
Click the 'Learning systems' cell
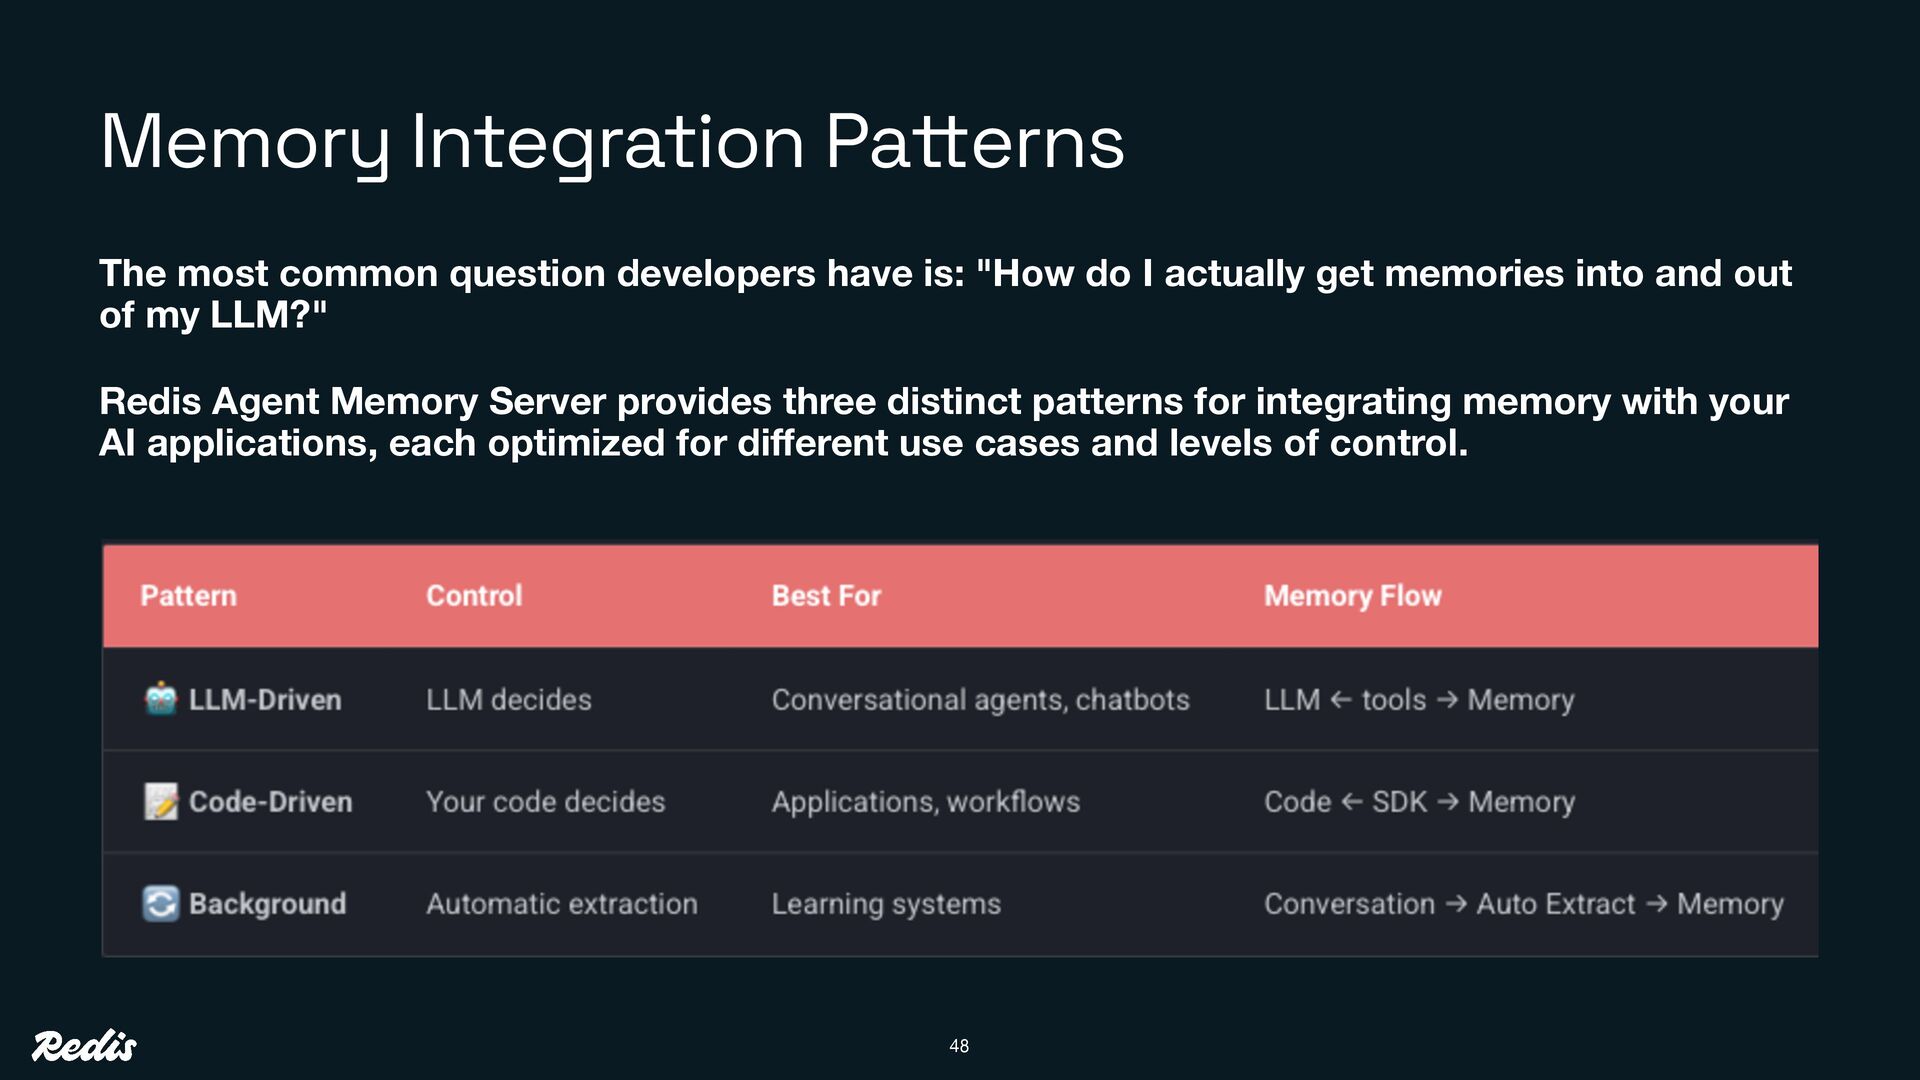885,904
